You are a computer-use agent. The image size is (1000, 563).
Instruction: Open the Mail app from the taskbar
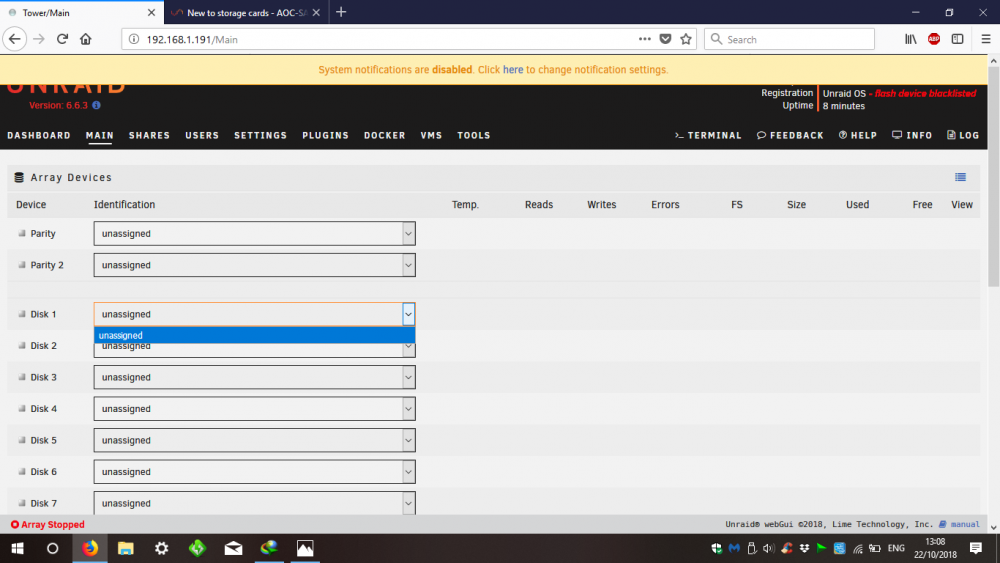click(233, 548)
